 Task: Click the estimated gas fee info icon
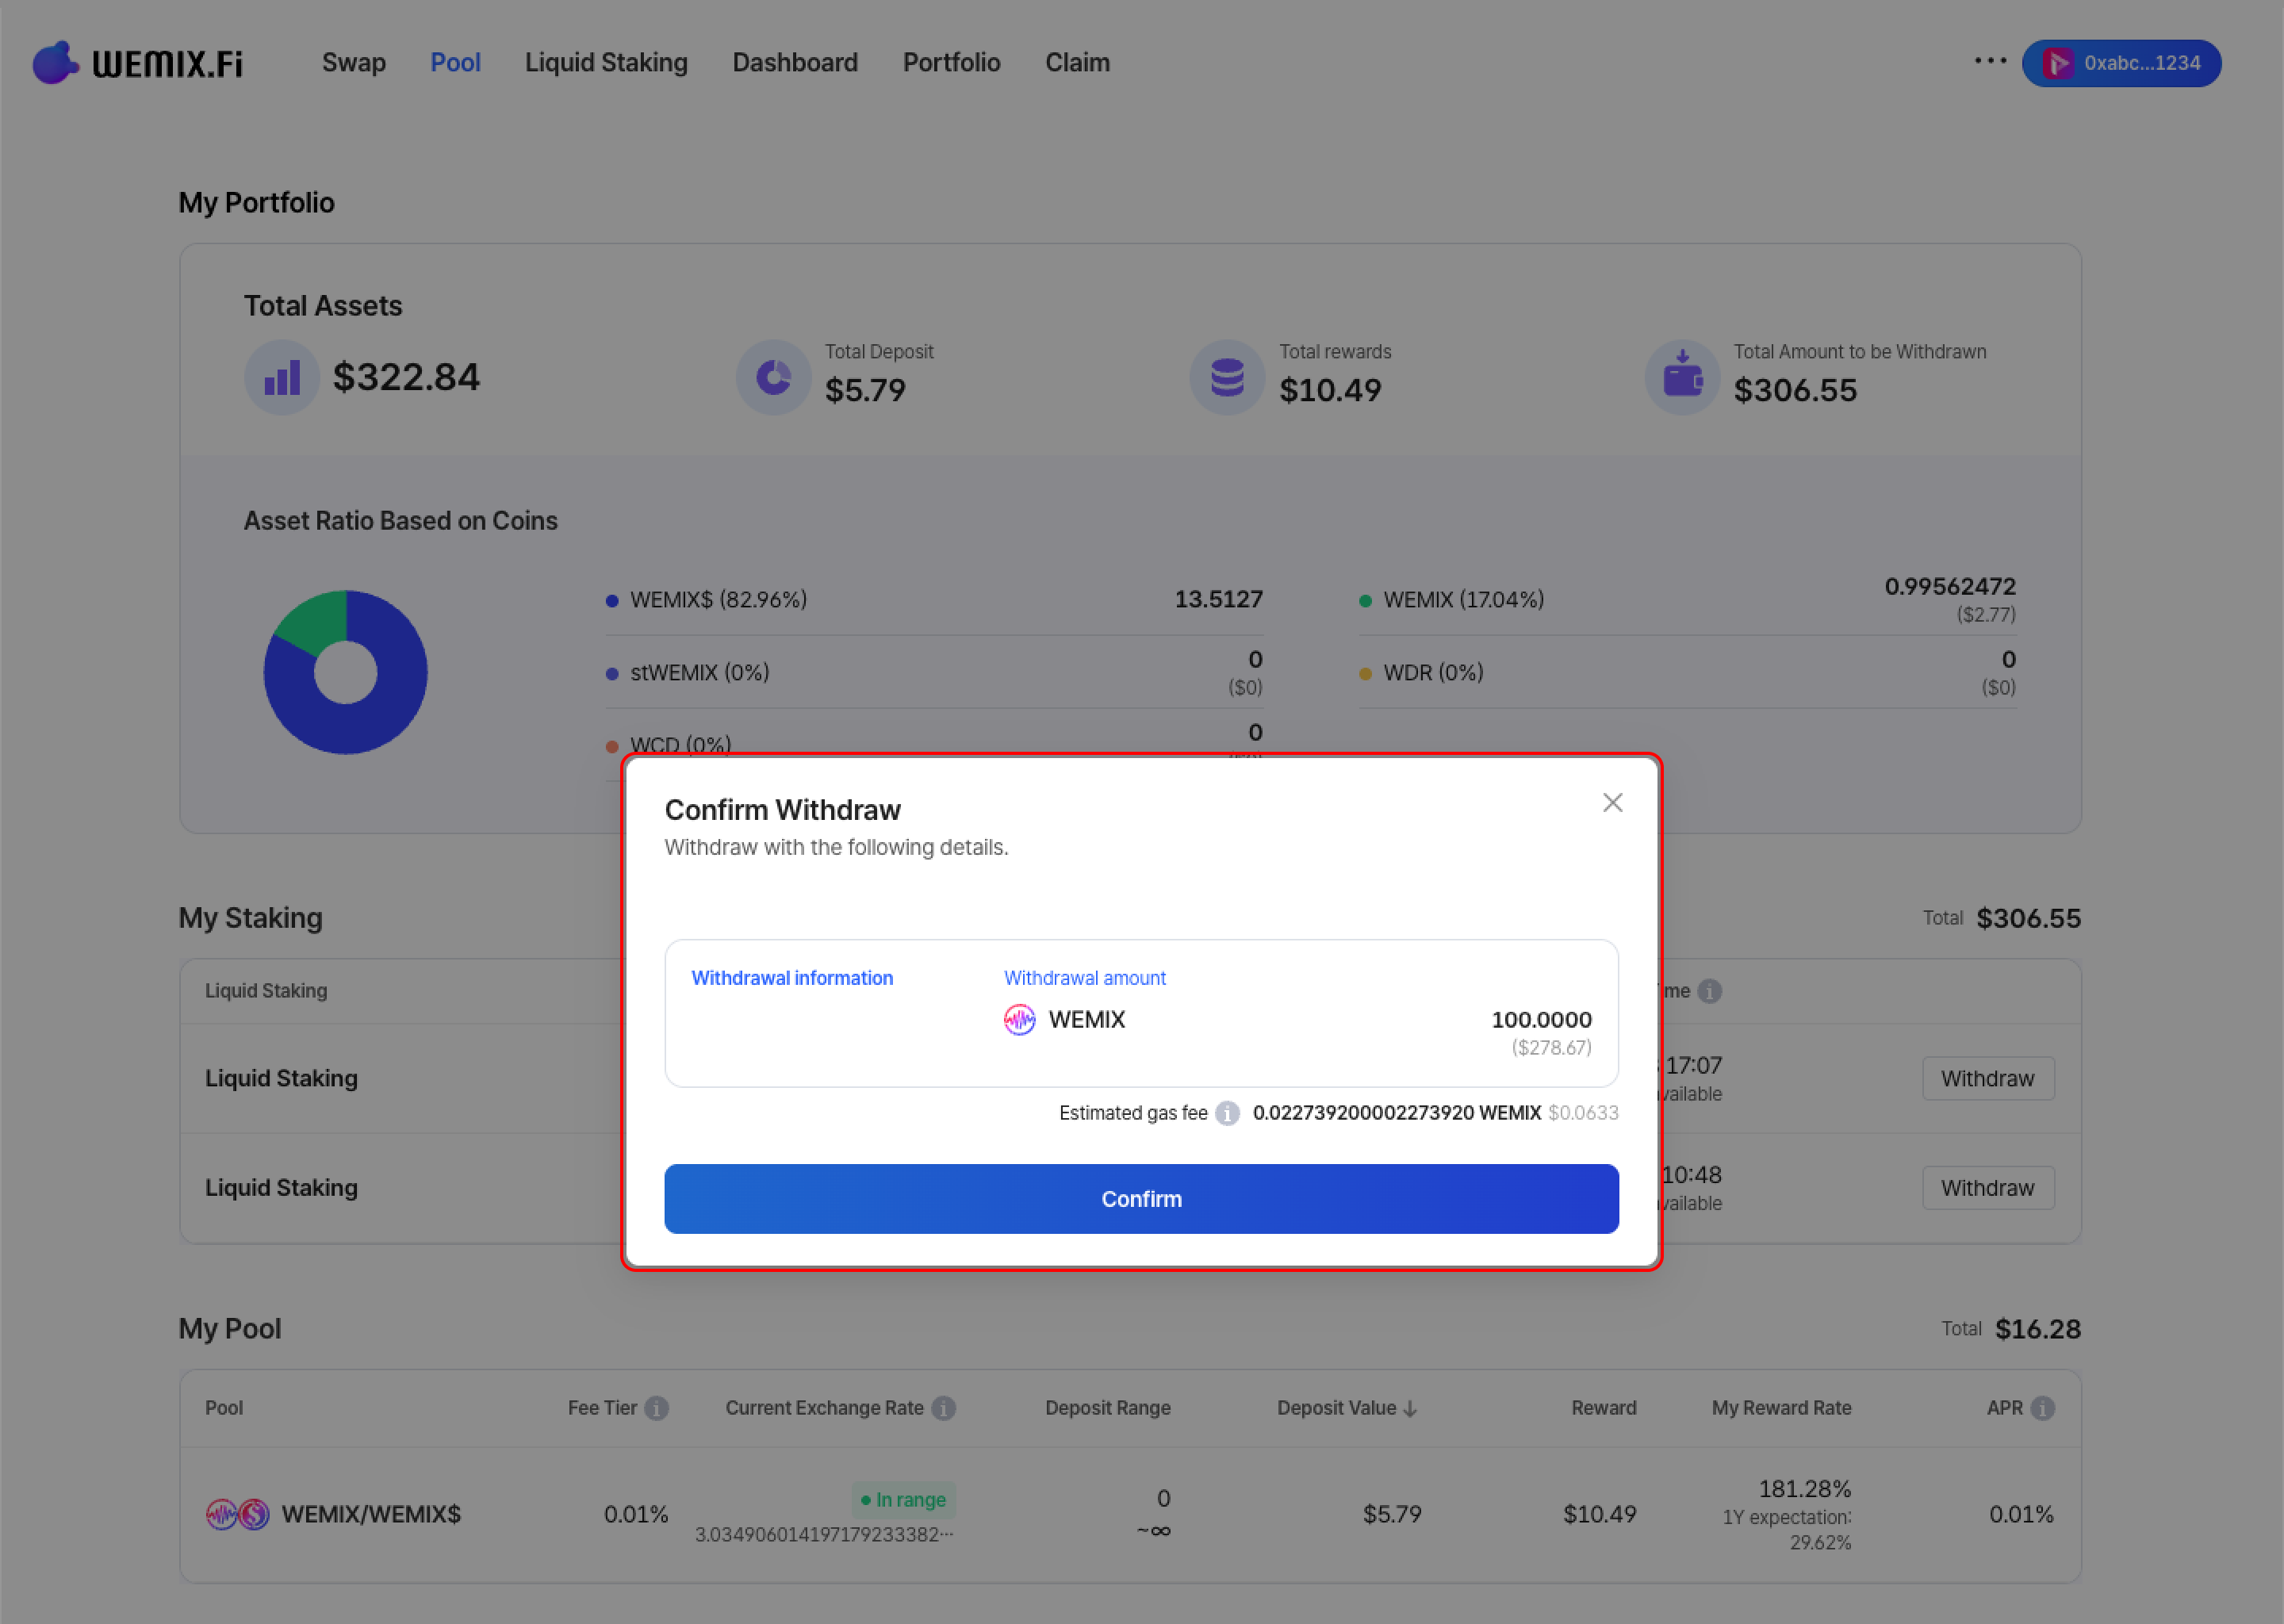click(x=1227, y=1113)
